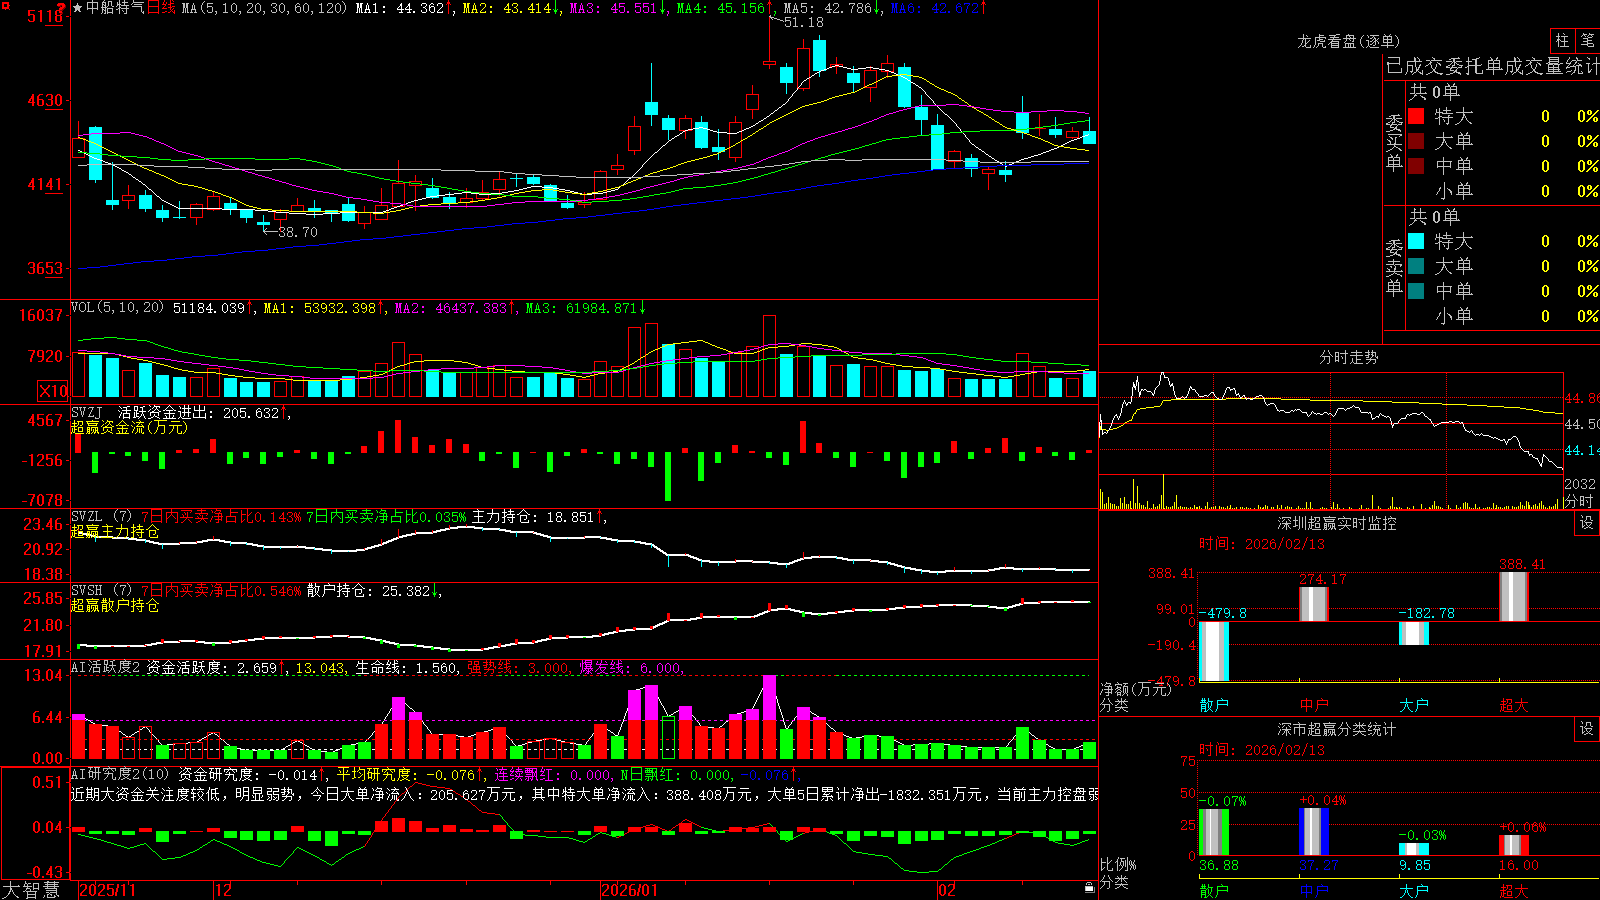Image resolution: width=1600 pixels, height=900 pixels.
Task: Click the 日线 period label
Action: [x=161, y=8]
